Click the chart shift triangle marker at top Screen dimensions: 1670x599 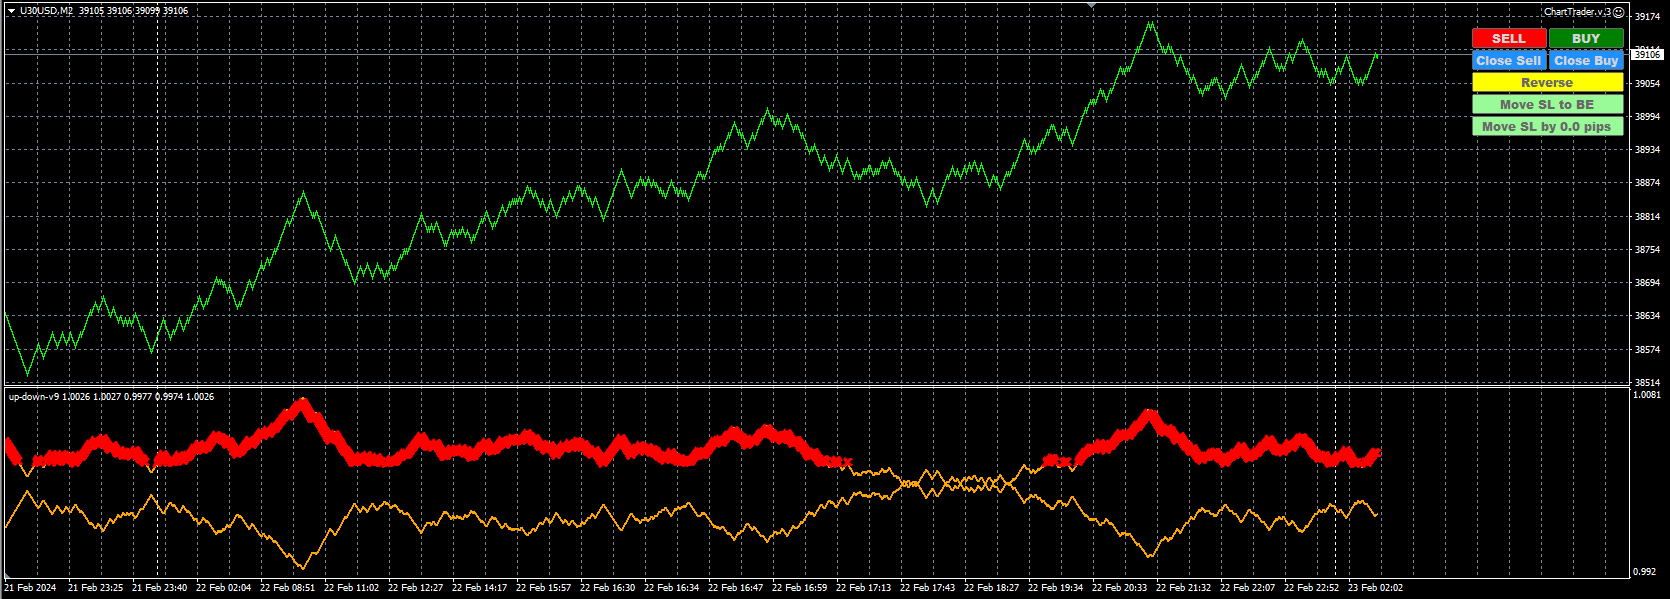tap(1091, 6)
